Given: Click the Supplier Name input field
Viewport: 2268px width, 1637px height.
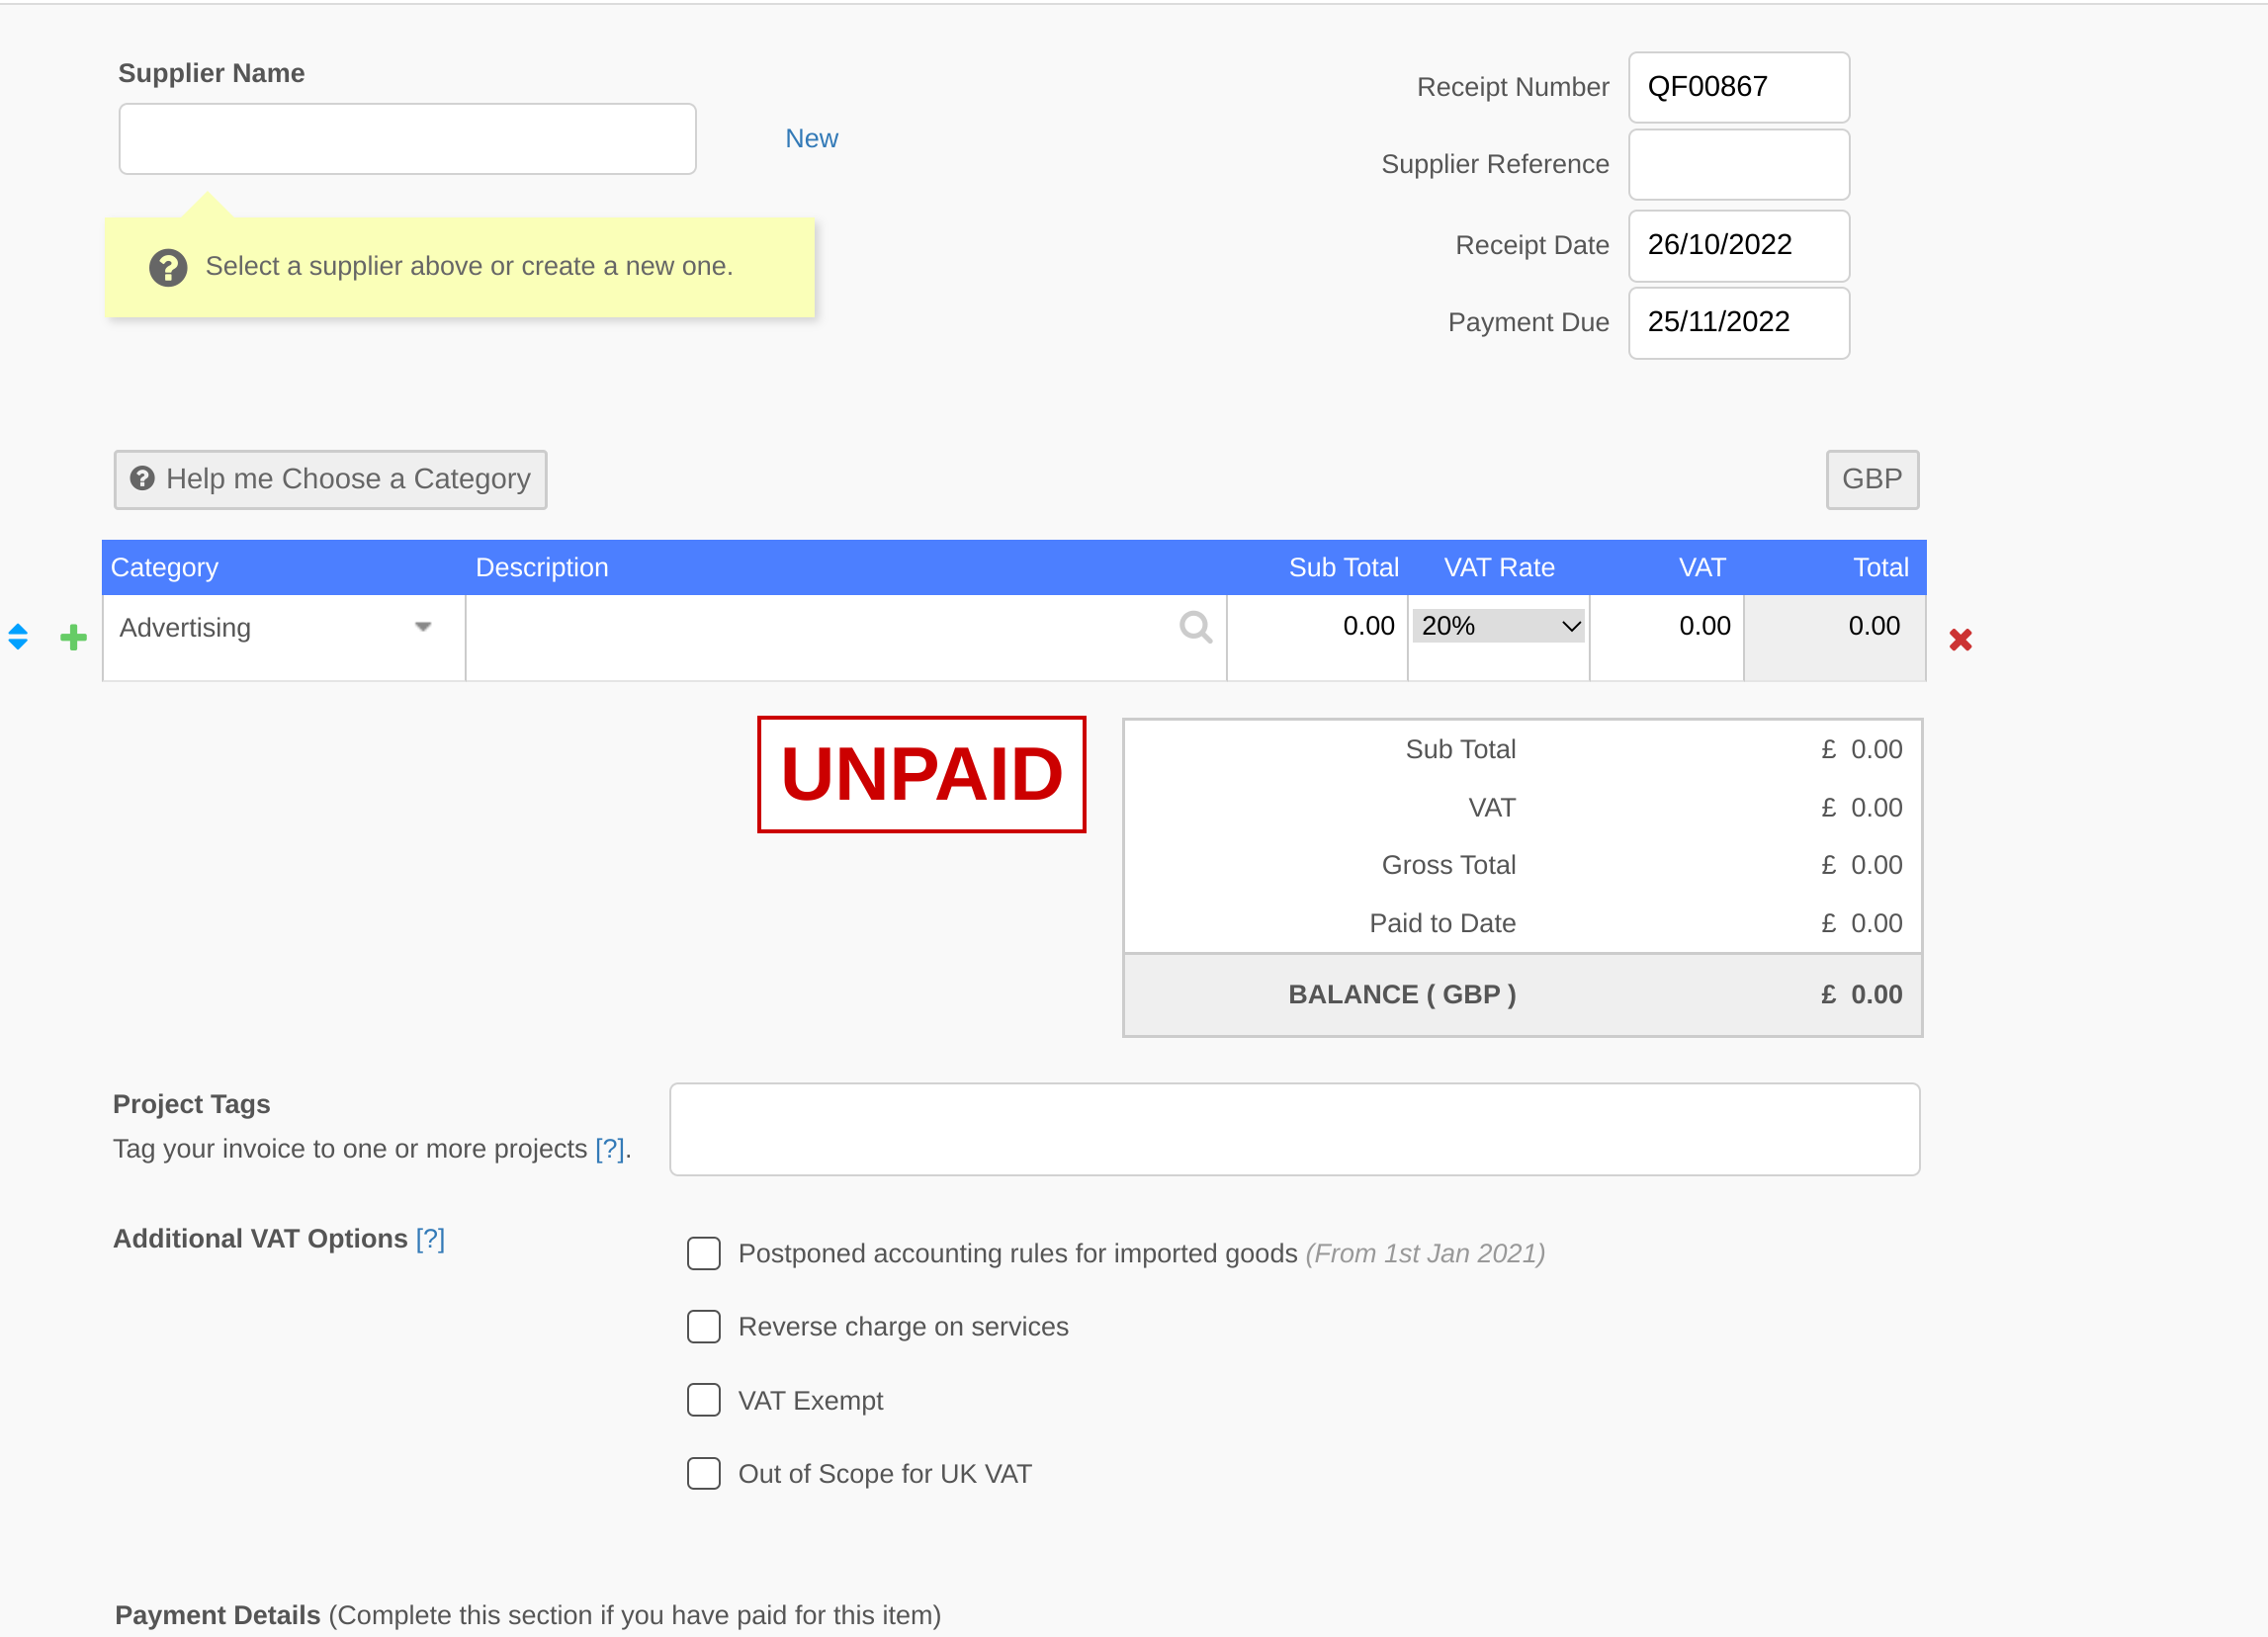Looking at the screenshot, I should (x=407, y=139).
